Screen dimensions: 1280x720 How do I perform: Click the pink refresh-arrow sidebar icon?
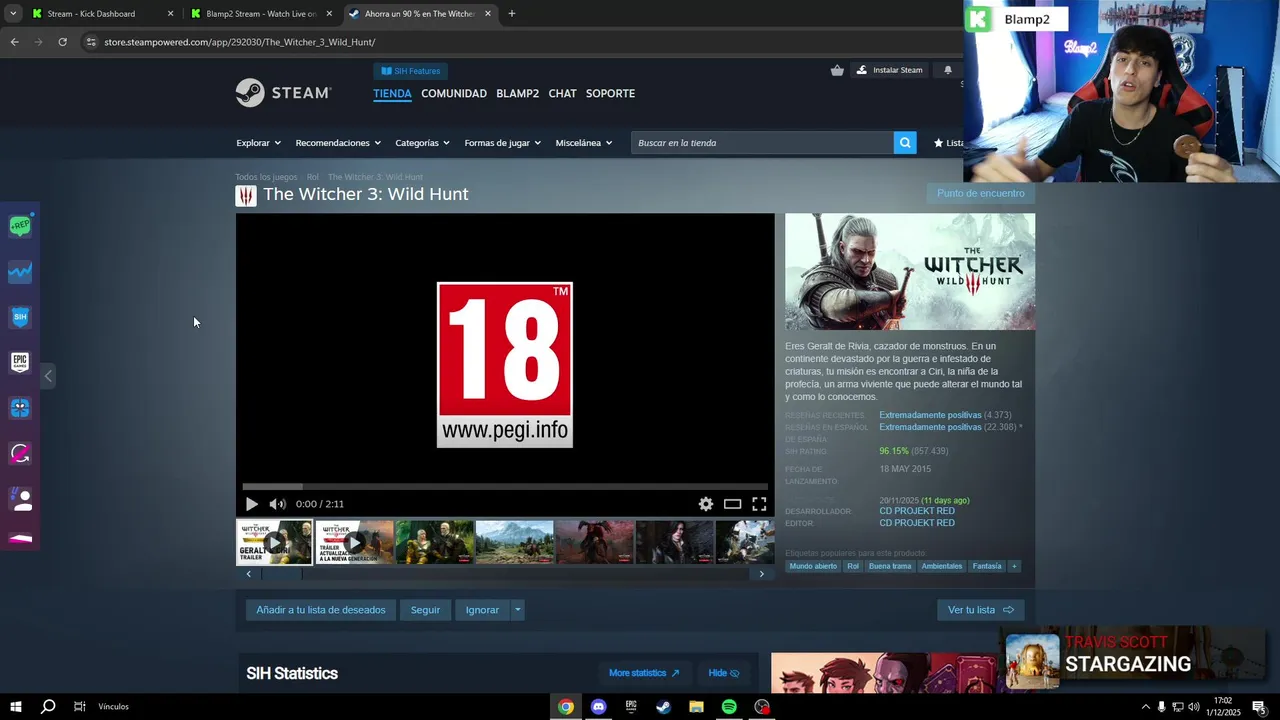tap(20, 453)
